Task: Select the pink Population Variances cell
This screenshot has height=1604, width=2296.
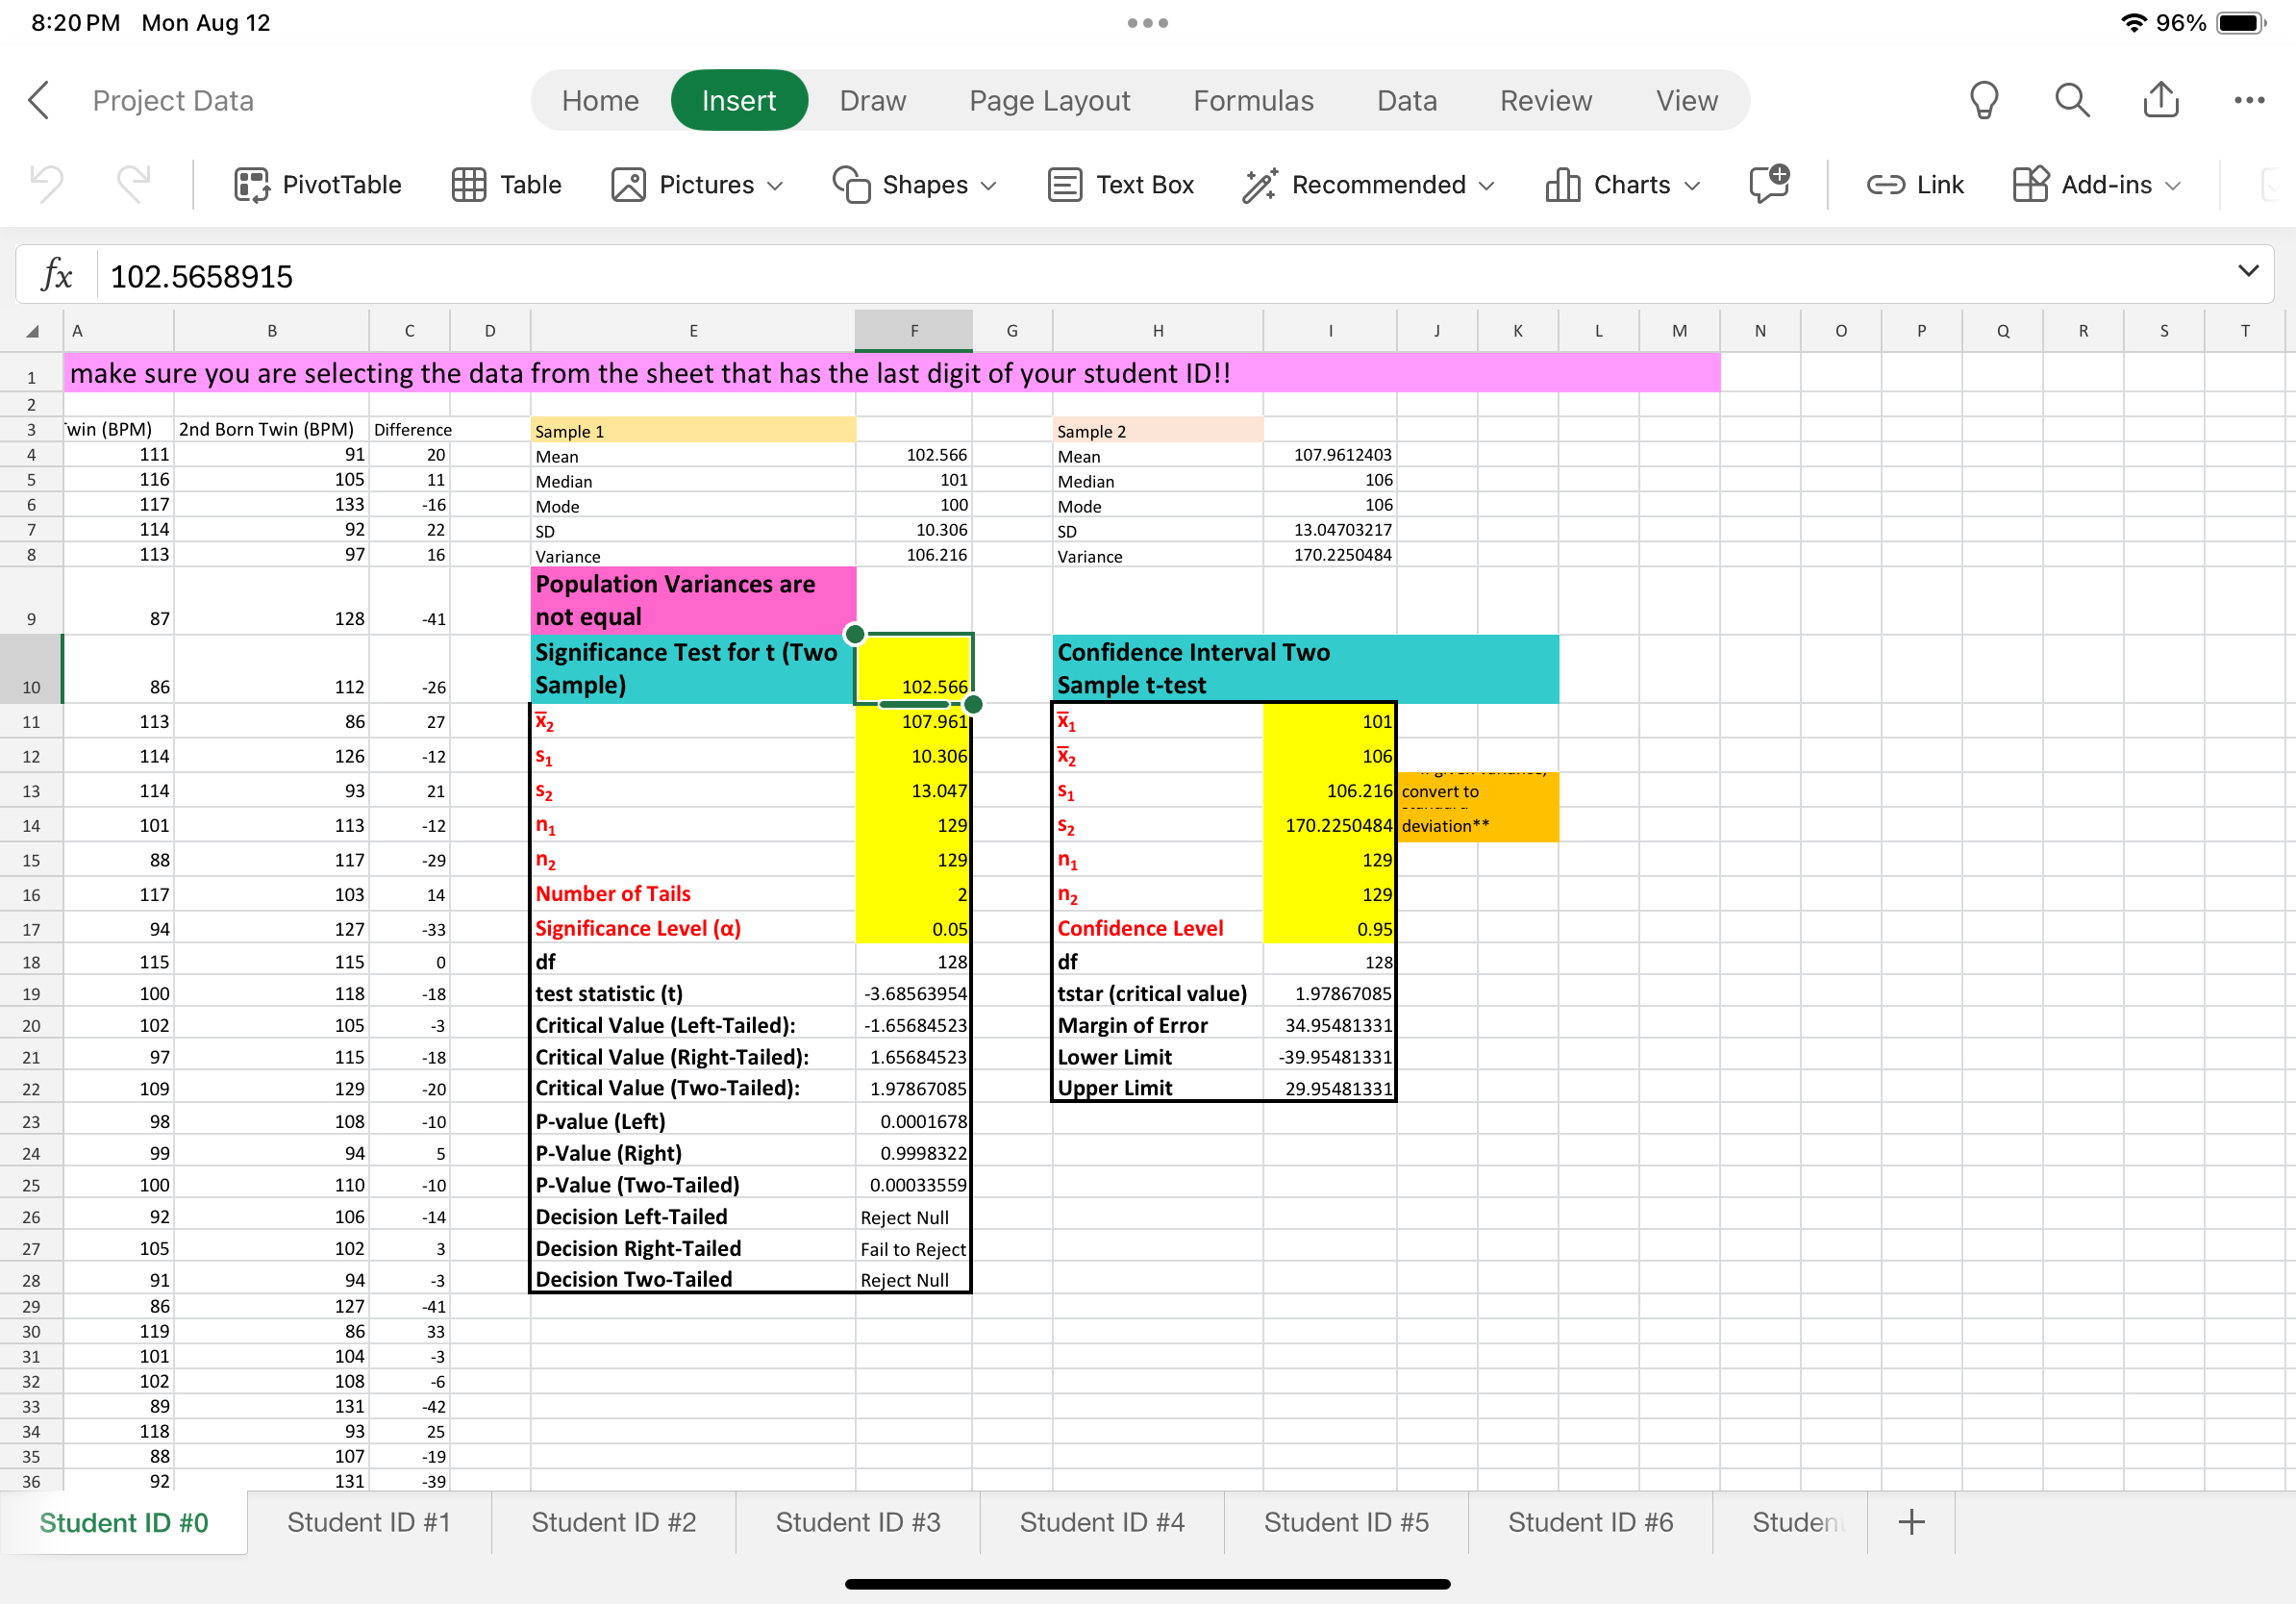Action: [692, 600]
